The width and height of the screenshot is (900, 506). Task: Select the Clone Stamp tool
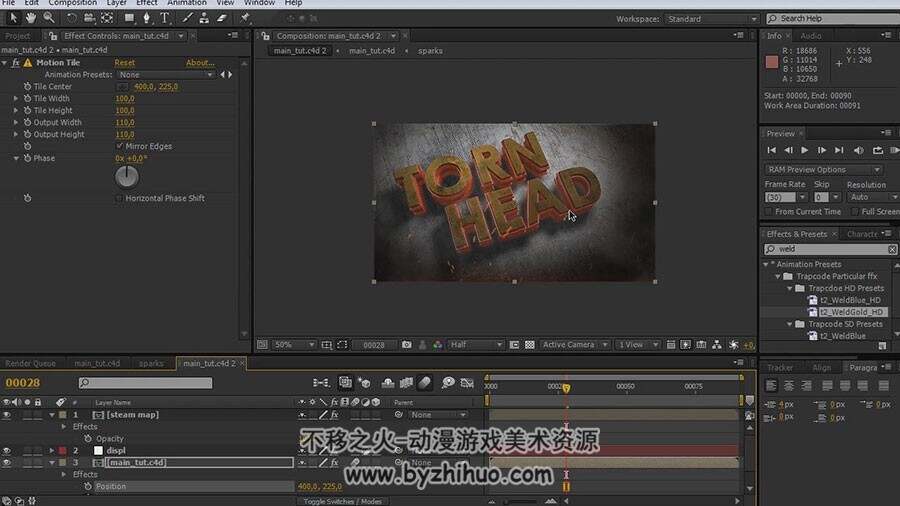(204, 18)
